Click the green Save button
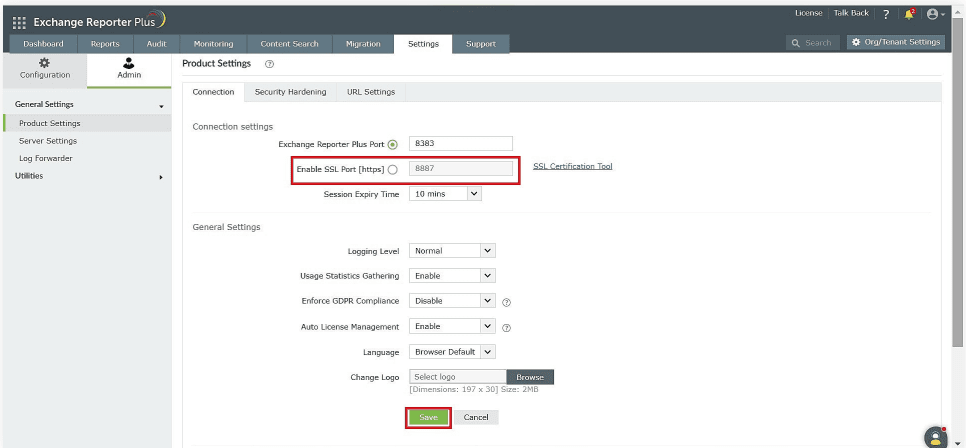 pos(428,417)
